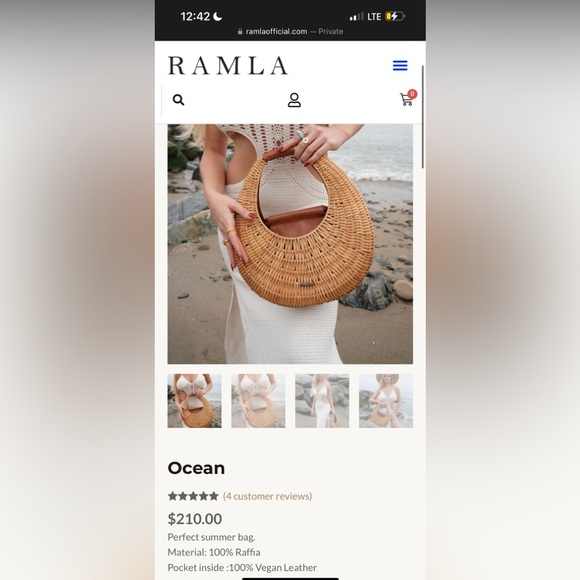Tap the $210.00 price text

click(x=195, y=519)
